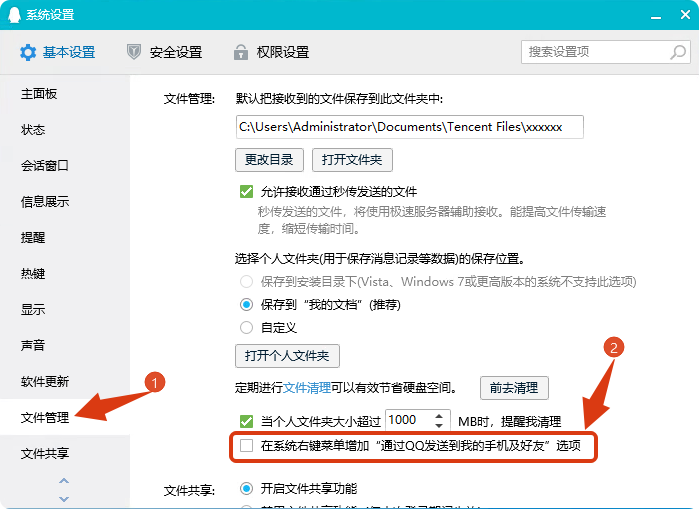Screen dimensions: 699x509
Task: Select 自定义 folder radio option
Action: click(x=246, y=327)
